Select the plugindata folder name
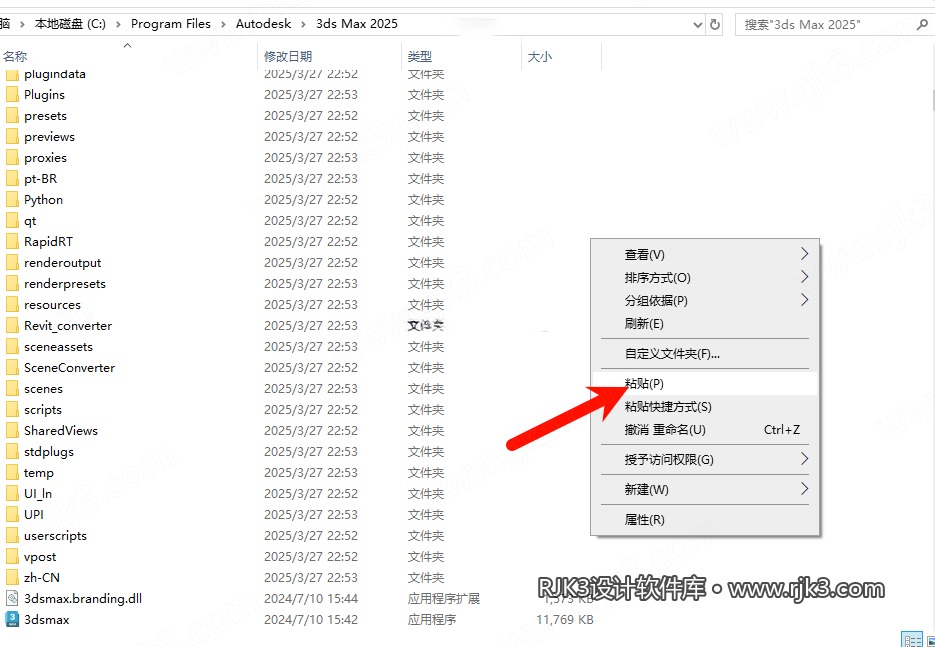Screen dimensions: 935x647 pos(55,75)
